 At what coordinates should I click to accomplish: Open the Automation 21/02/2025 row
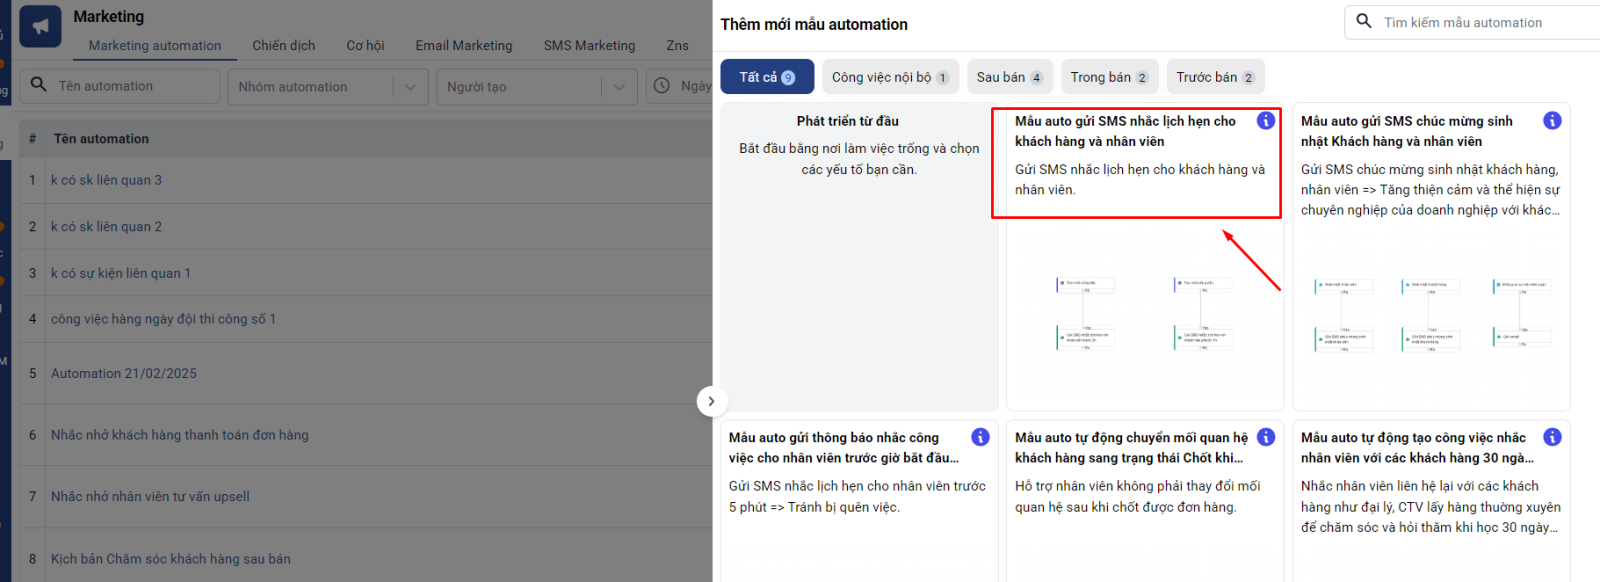(124, 373)
